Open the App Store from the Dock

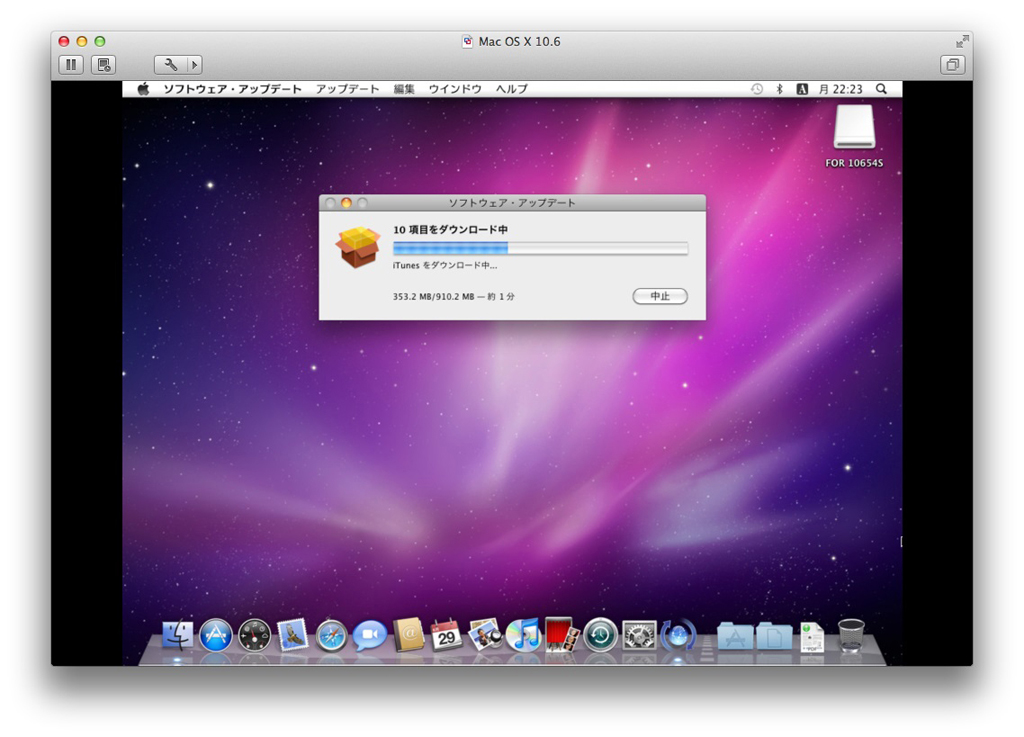point(216,635)
